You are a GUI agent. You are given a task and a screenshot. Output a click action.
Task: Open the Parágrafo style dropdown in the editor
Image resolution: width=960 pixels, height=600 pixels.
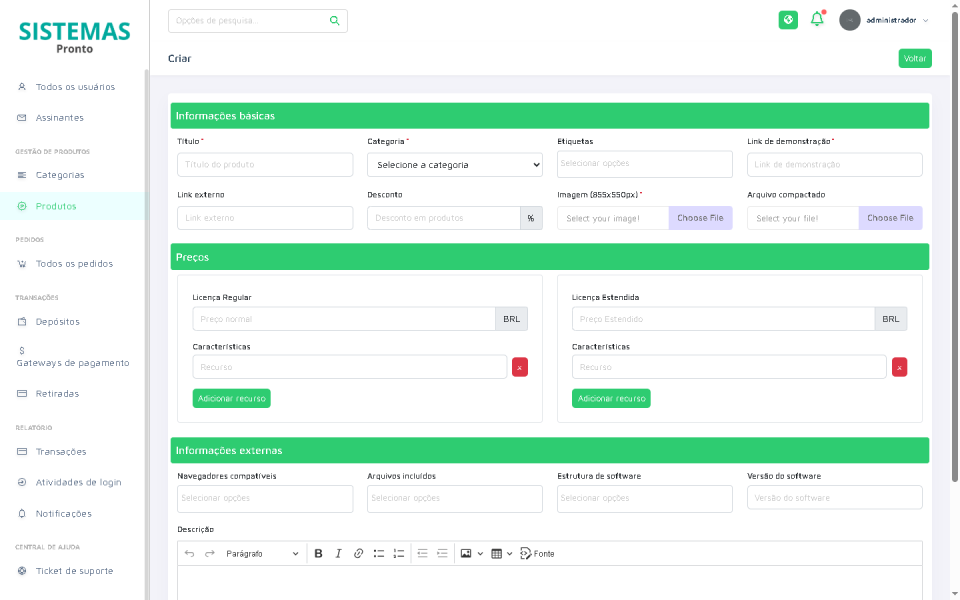(x=257, y=553)
